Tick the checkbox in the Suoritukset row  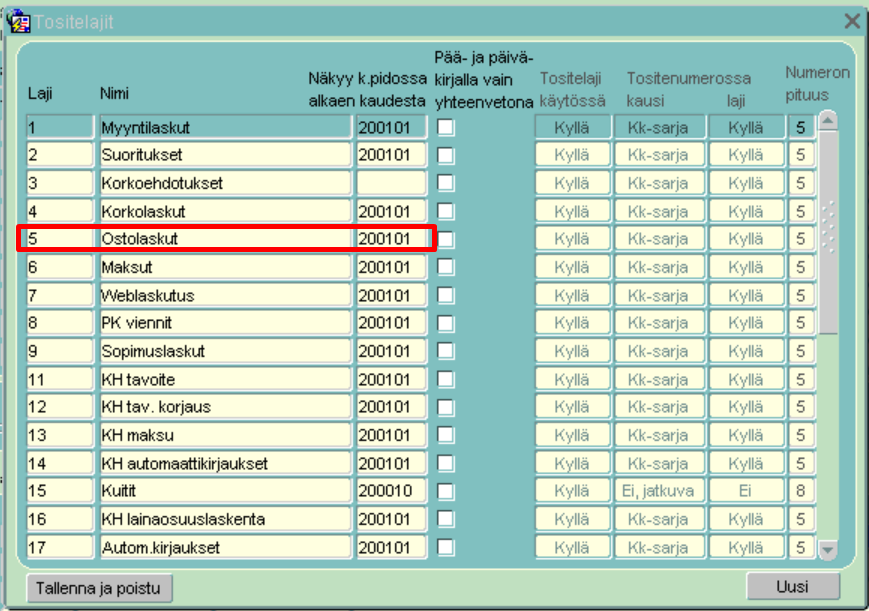tap(446, 155)
